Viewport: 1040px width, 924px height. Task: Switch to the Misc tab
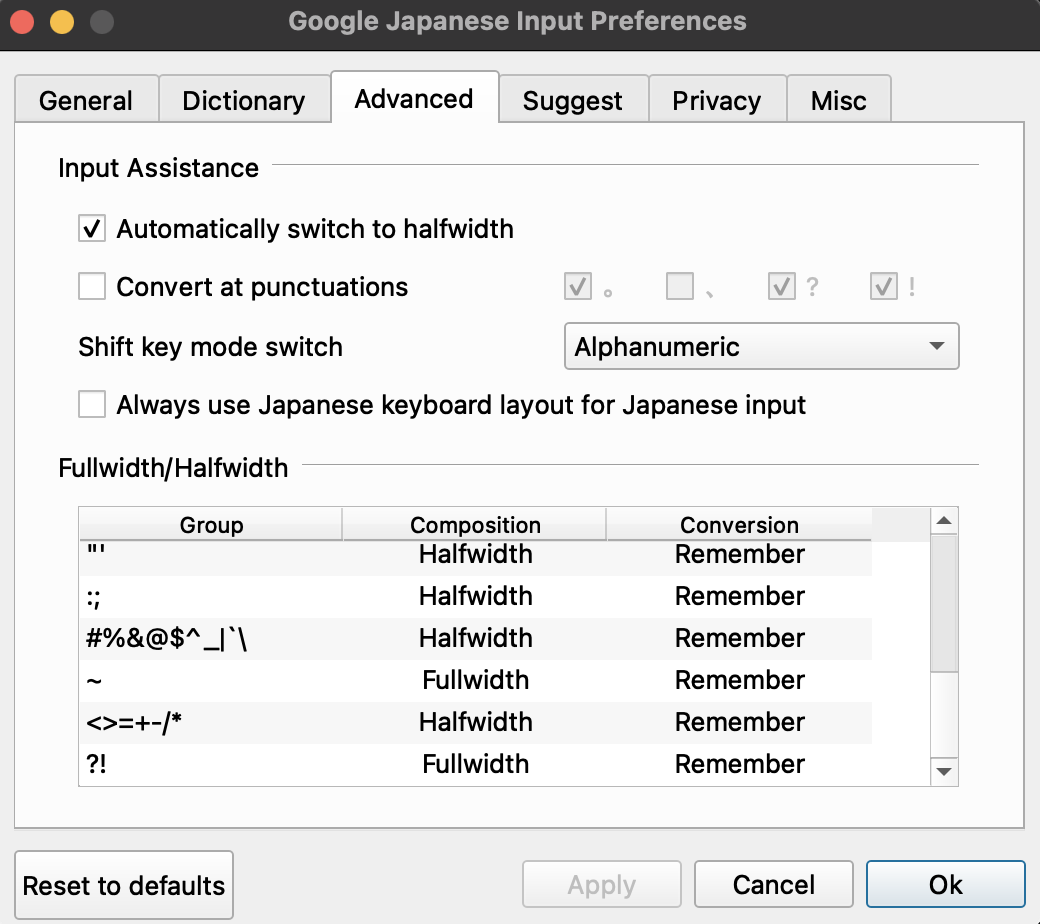[x=838, y=100]
